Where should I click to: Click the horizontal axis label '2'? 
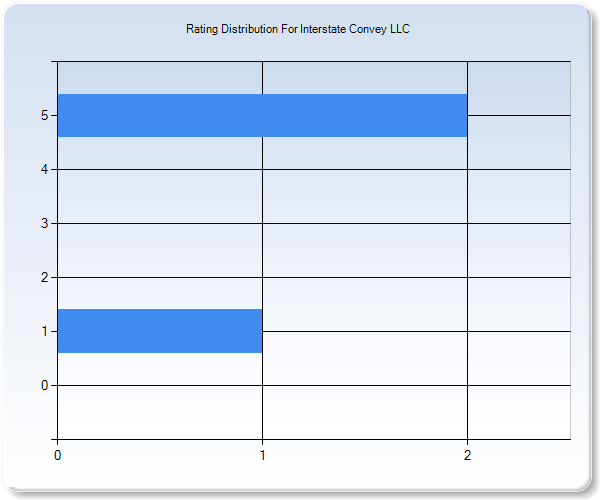point(467,455)
